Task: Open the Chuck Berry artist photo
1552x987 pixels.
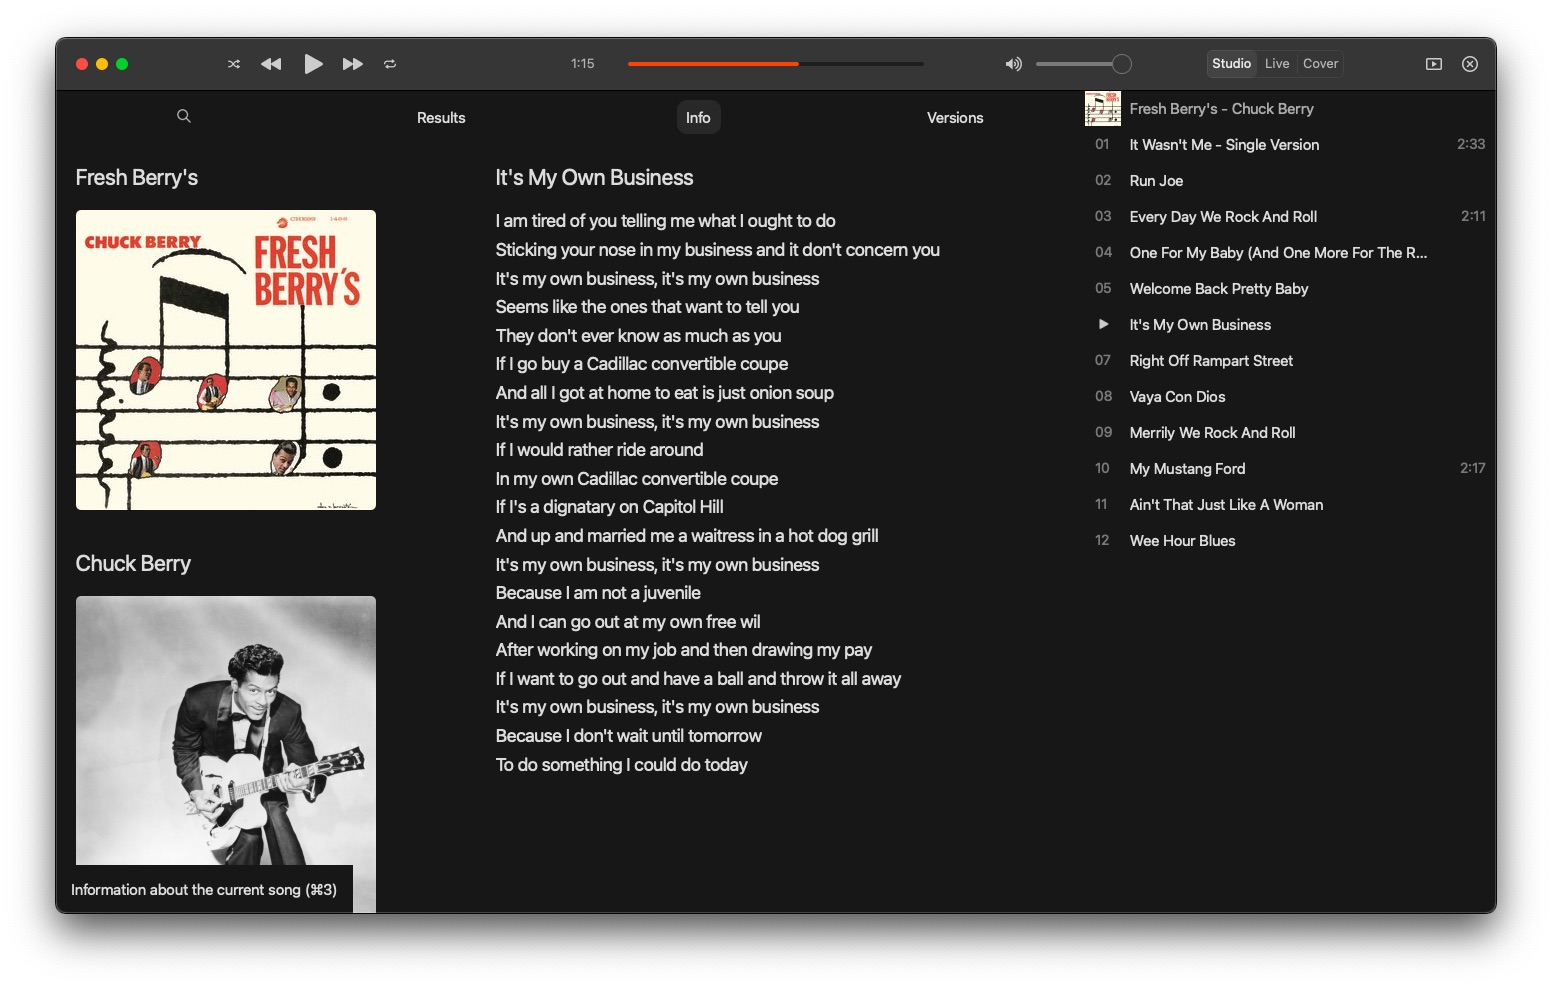Action: [226, 754]
